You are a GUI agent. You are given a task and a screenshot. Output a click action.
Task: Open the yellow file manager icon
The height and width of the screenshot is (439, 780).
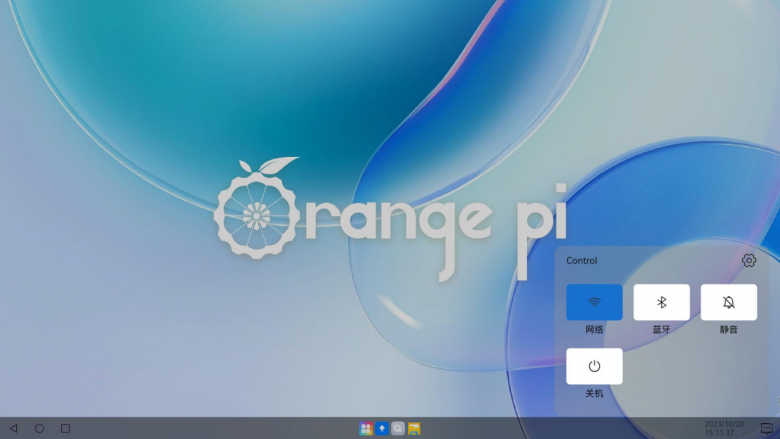click(x=414, y=428)
